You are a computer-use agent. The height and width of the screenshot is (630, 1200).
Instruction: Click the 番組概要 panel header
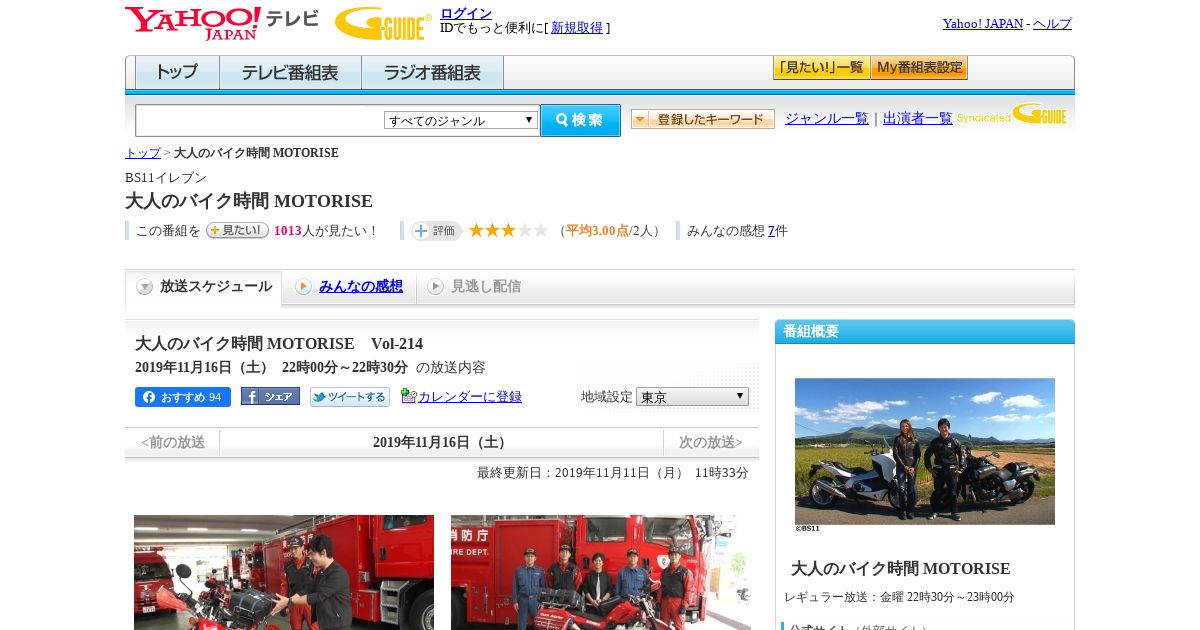[x=925, y=332]
